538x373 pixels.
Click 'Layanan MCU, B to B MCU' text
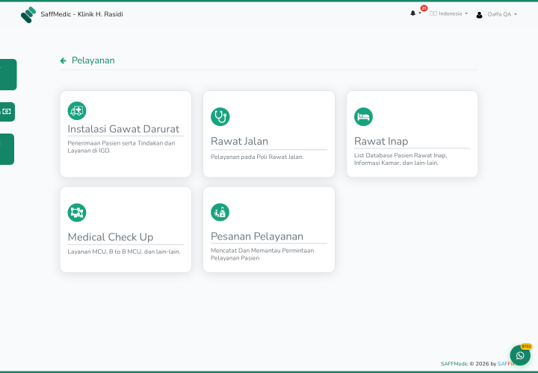click(124, 252)
